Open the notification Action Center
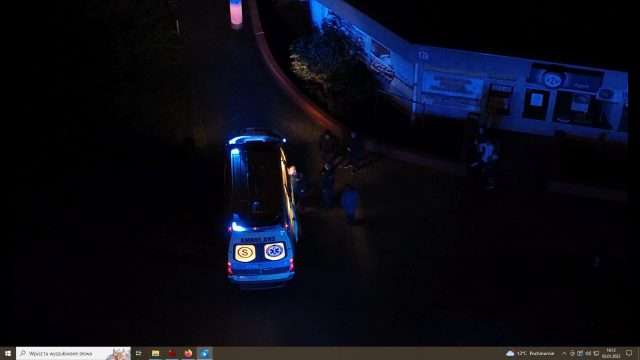640x360 pixels. click(x=629, y=353)
